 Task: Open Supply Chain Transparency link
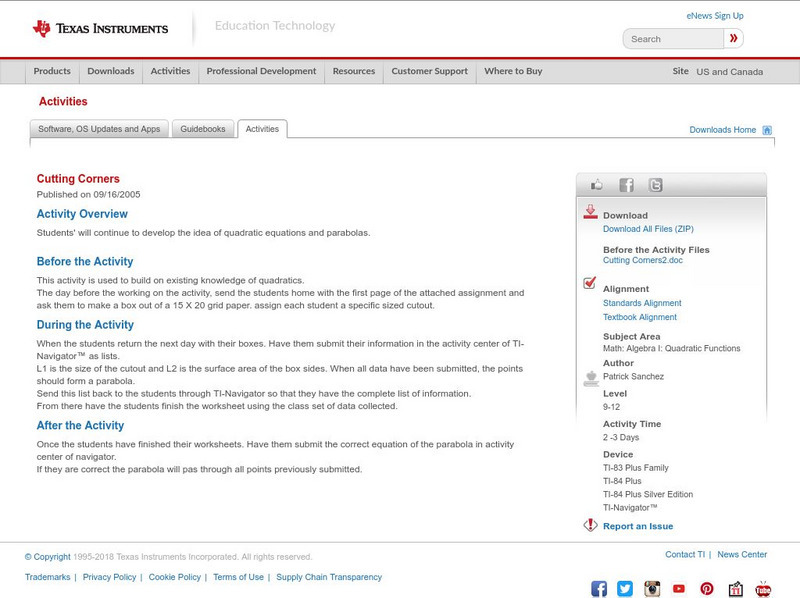coord(329,577)
